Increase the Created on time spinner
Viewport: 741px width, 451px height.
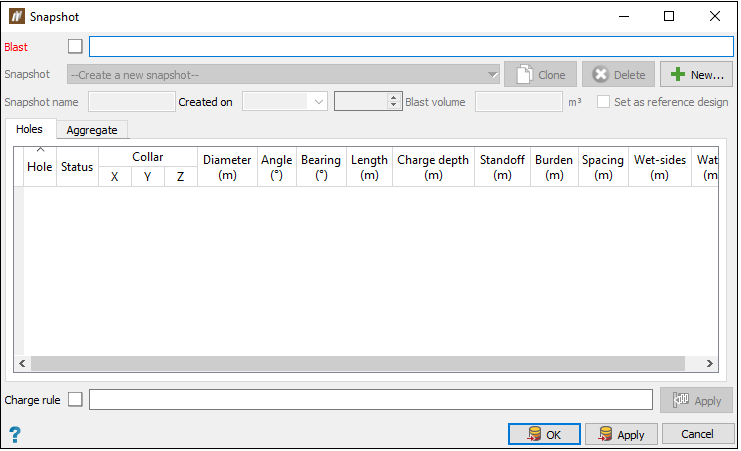[x=393, y=97]
